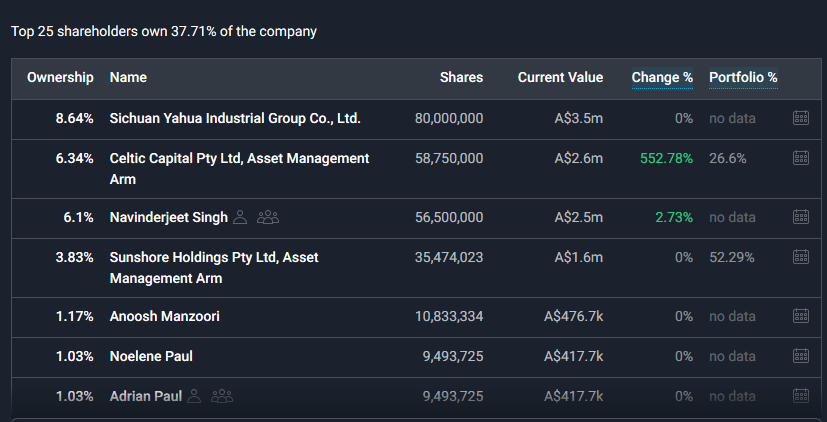
Task: Open calendar icon for Celtic Capital row
Action: tap(801, 158)
